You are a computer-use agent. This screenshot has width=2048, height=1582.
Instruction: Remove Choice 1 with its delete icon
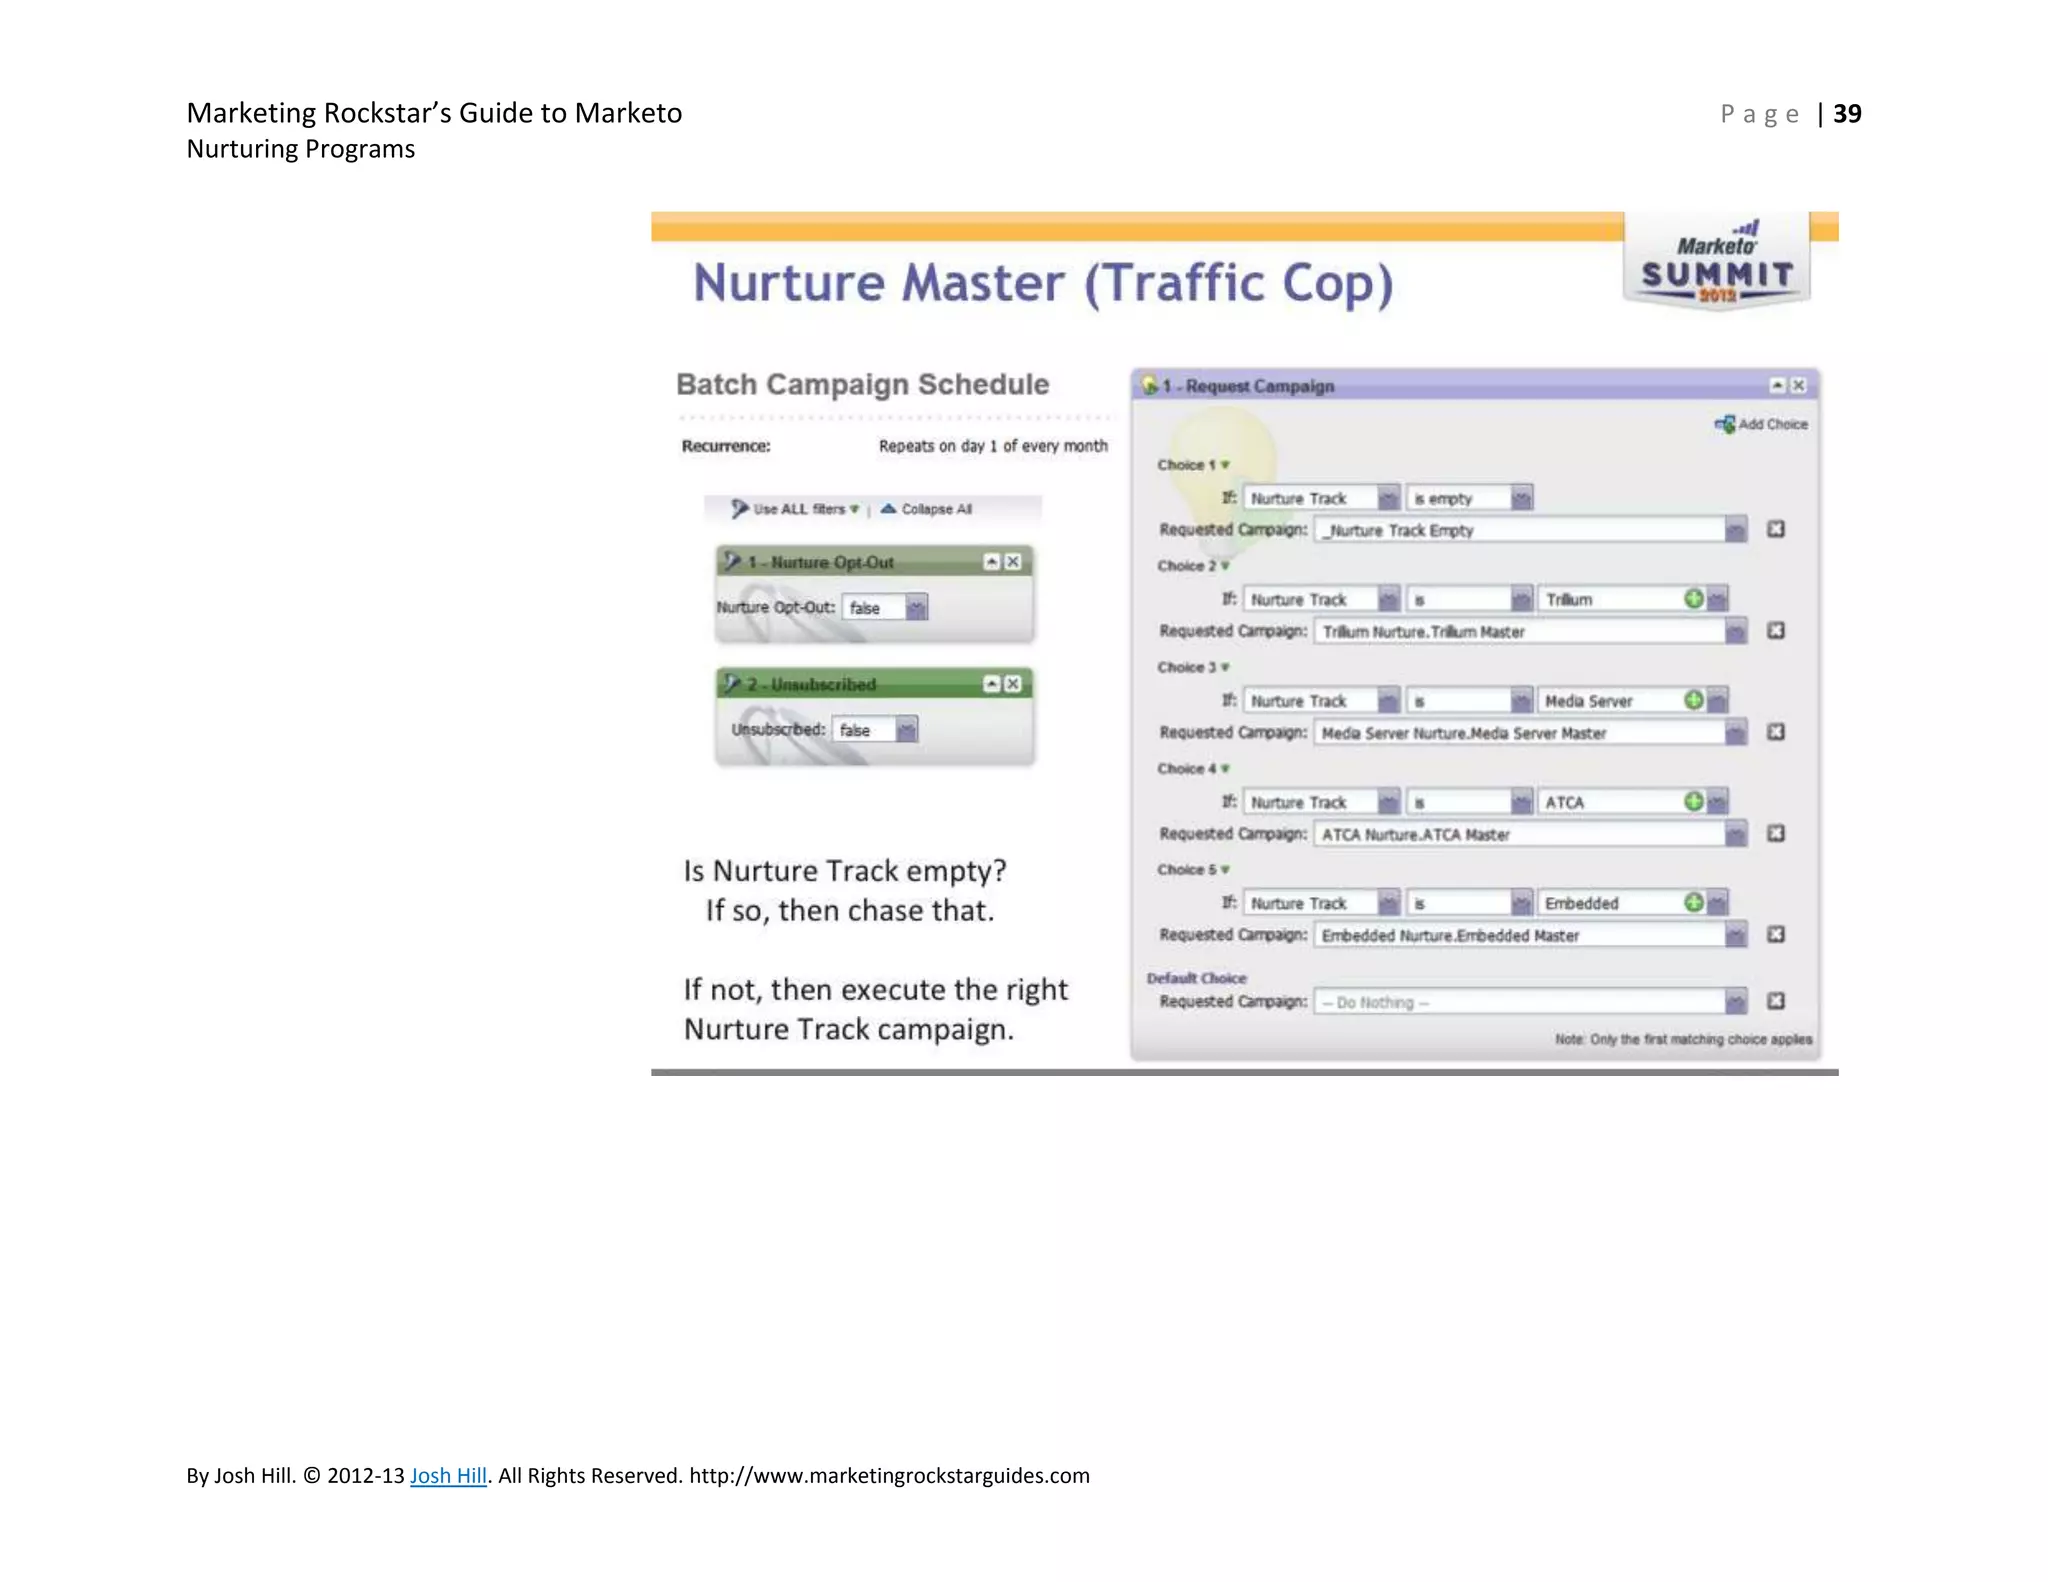tap(1776, 529)
